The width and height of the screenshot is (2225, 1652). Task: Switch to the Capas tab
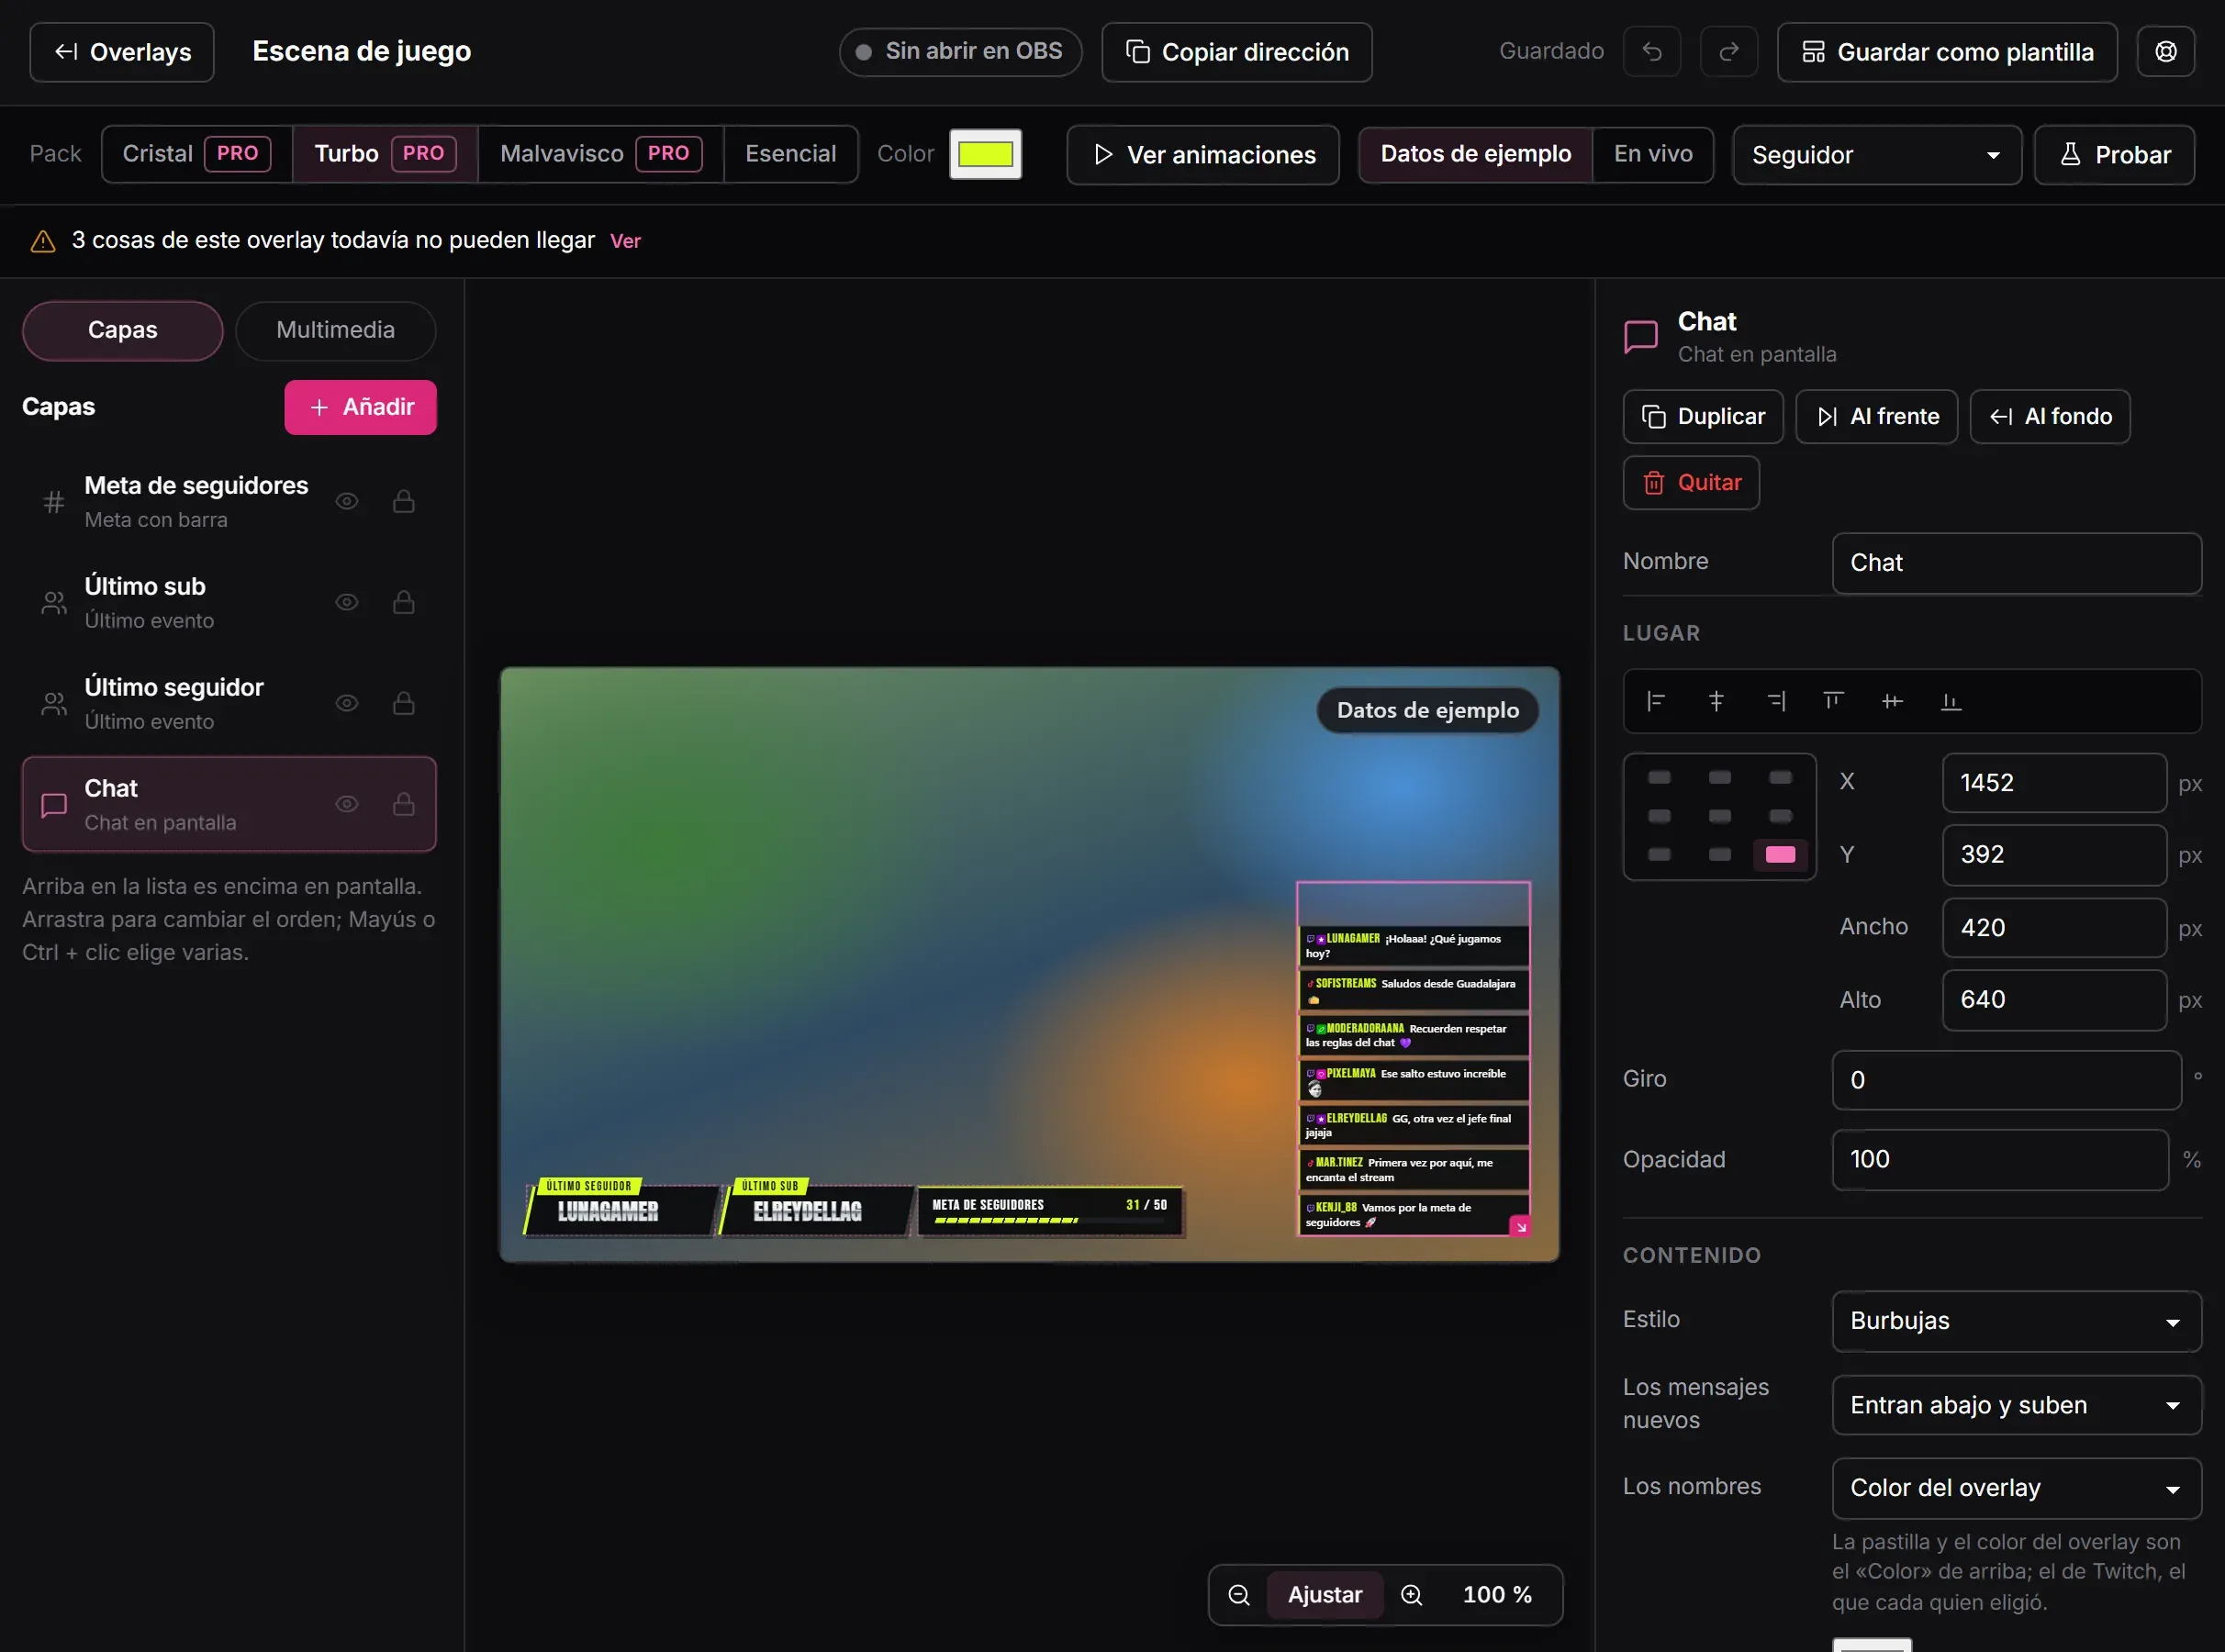pos(123,331)
